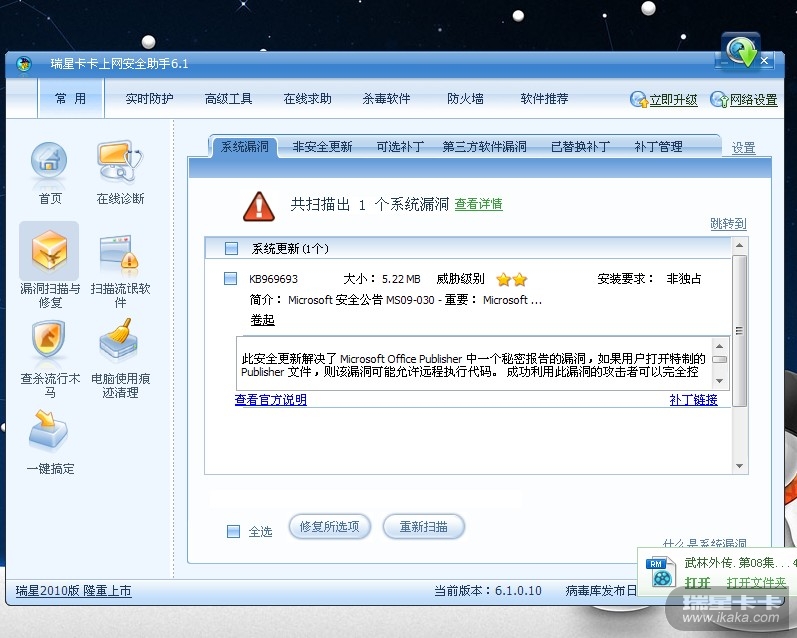Click patch list scrollbar up arrow
Image resolution: width=797 pixels, height=638 pixels.
pyautogui.click(x=740, y=246)
